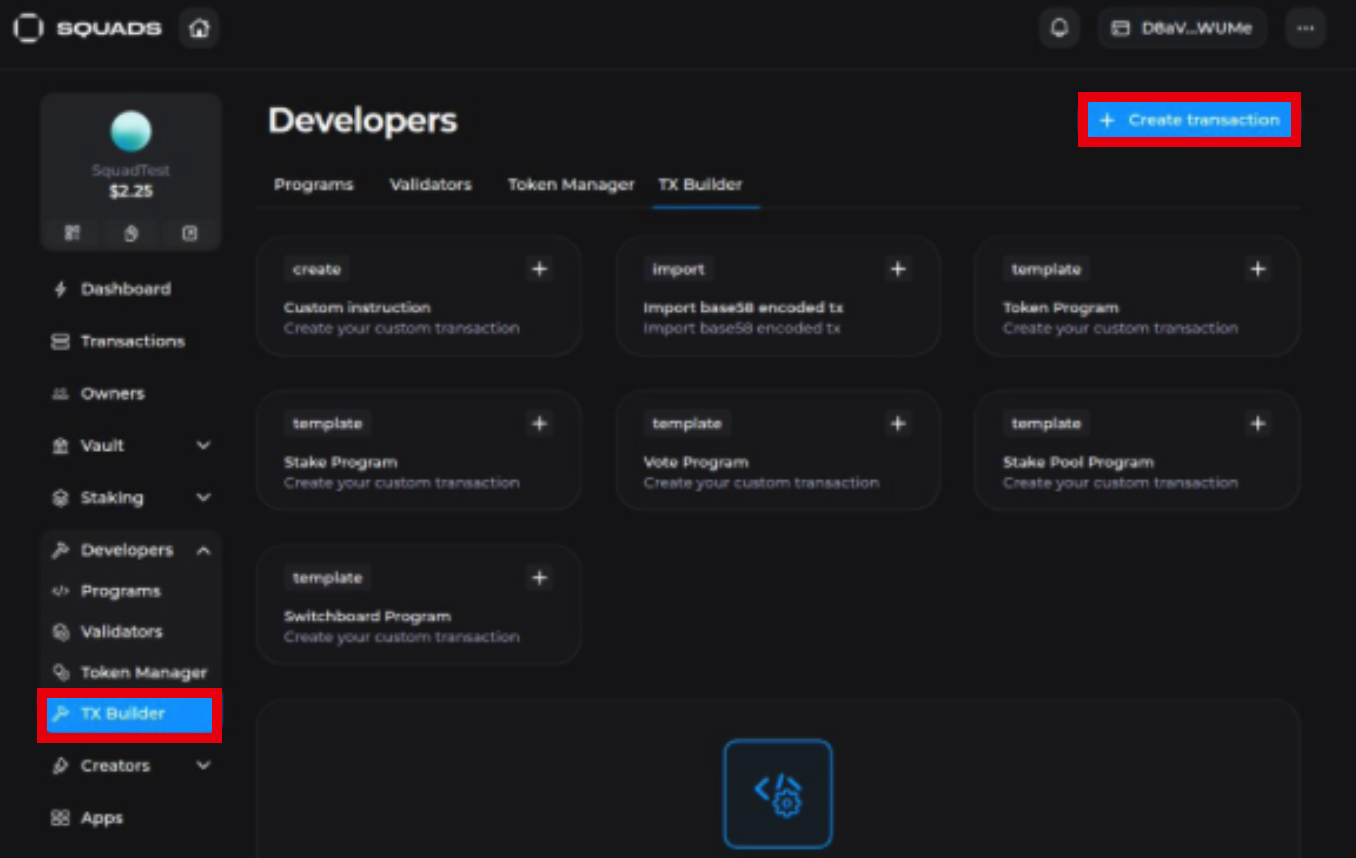Click plus icon on Custom instruction card
Image resolution: width=1356 pixels, height=858 pixels.
click(539, 269)
